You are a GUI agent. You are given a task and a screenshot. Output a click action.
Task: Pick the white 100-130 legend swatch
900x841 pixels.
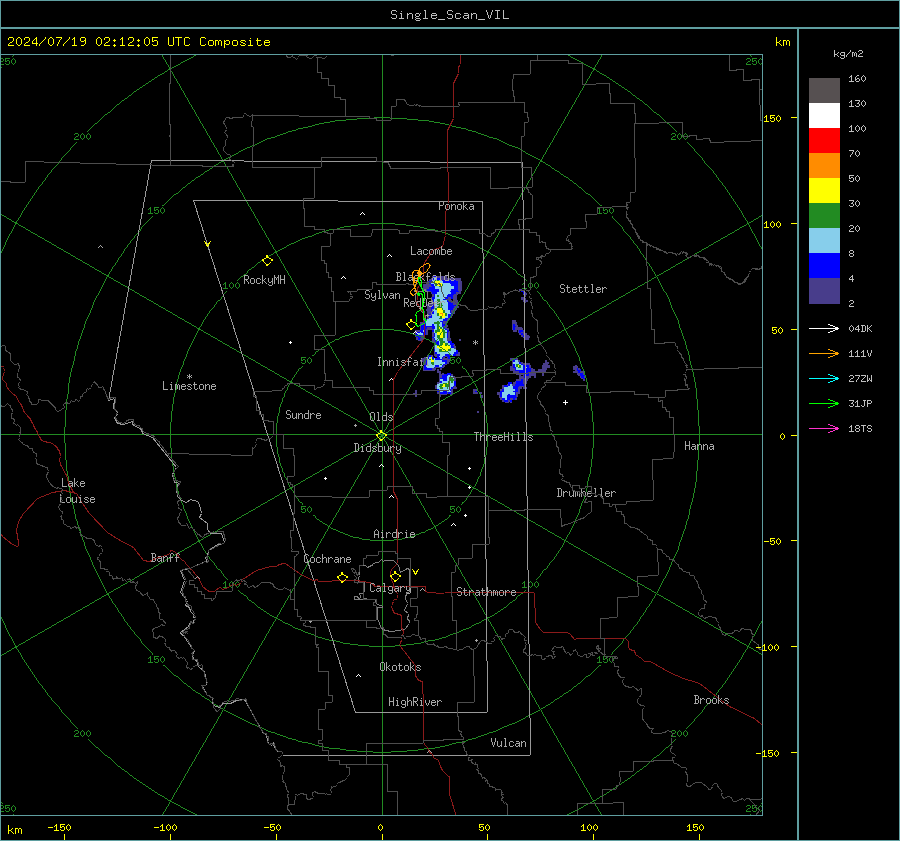pyautogui.click(x=824, y=116)
